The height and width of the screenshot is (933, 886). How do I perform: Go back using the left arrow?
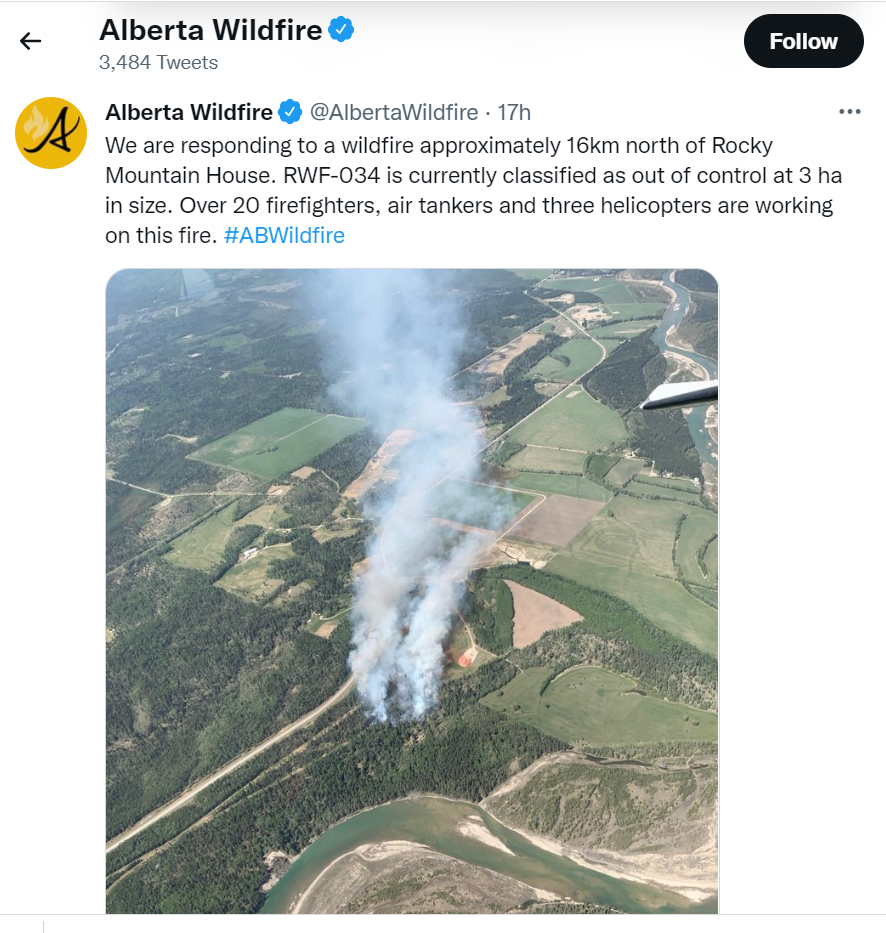pyautogui.click(x=31, y=41)
